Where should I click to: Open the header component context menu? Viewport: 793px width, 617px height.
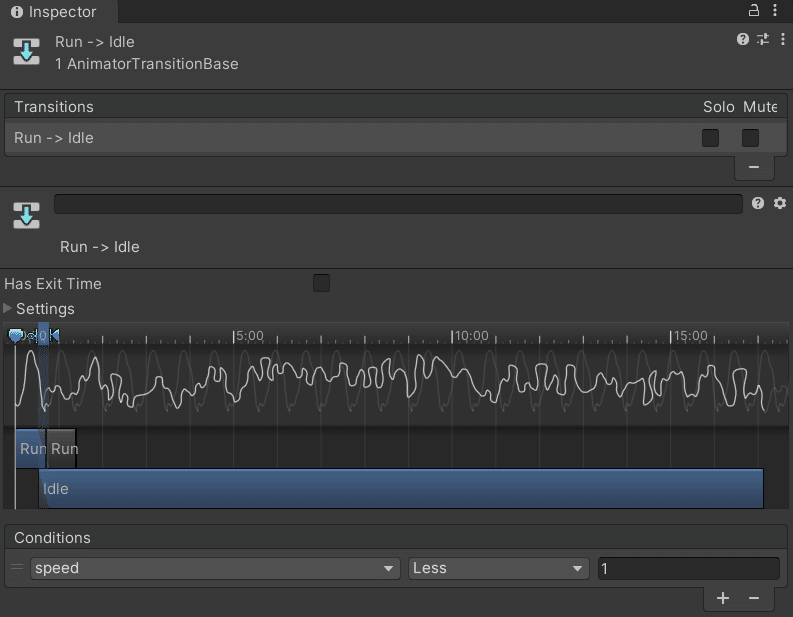(782, 39)
